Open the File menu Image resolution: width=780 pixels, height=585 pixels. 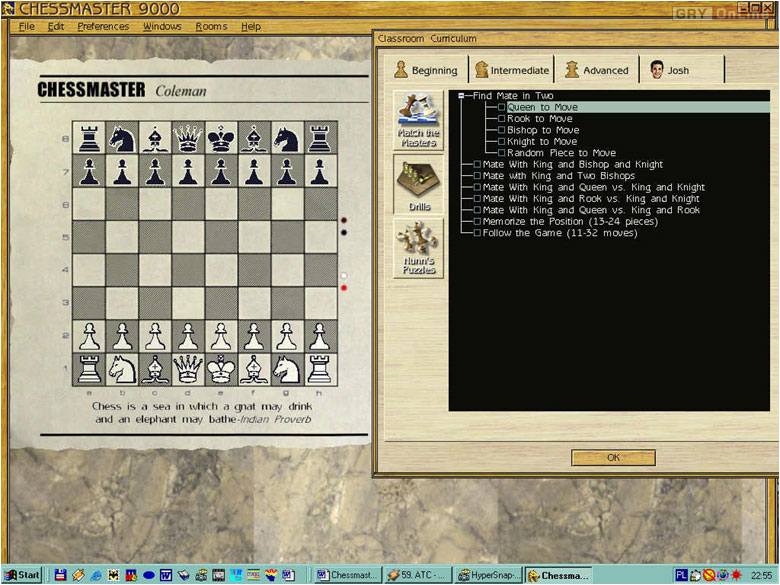pyautogui.click(x=26, y=26)
